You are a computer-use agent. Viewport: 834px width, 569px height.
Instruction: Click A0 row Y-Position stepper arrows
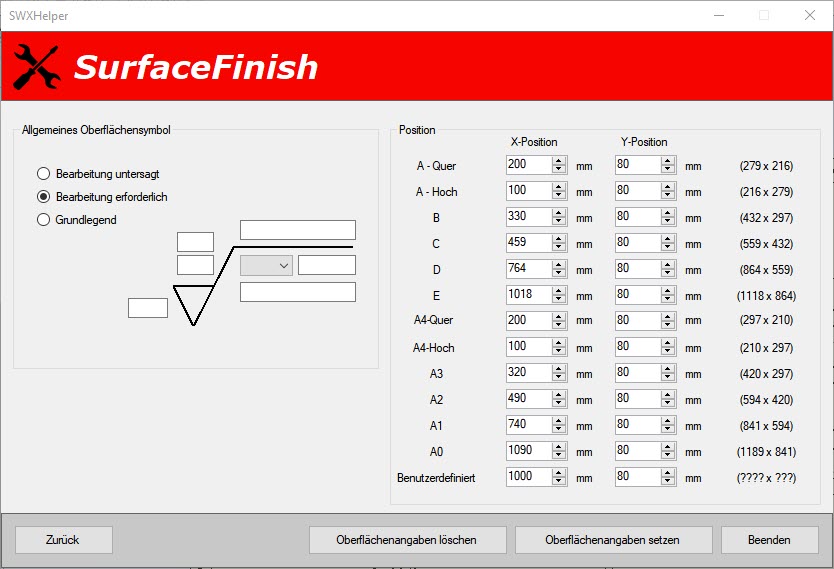(x=668, y=451)
